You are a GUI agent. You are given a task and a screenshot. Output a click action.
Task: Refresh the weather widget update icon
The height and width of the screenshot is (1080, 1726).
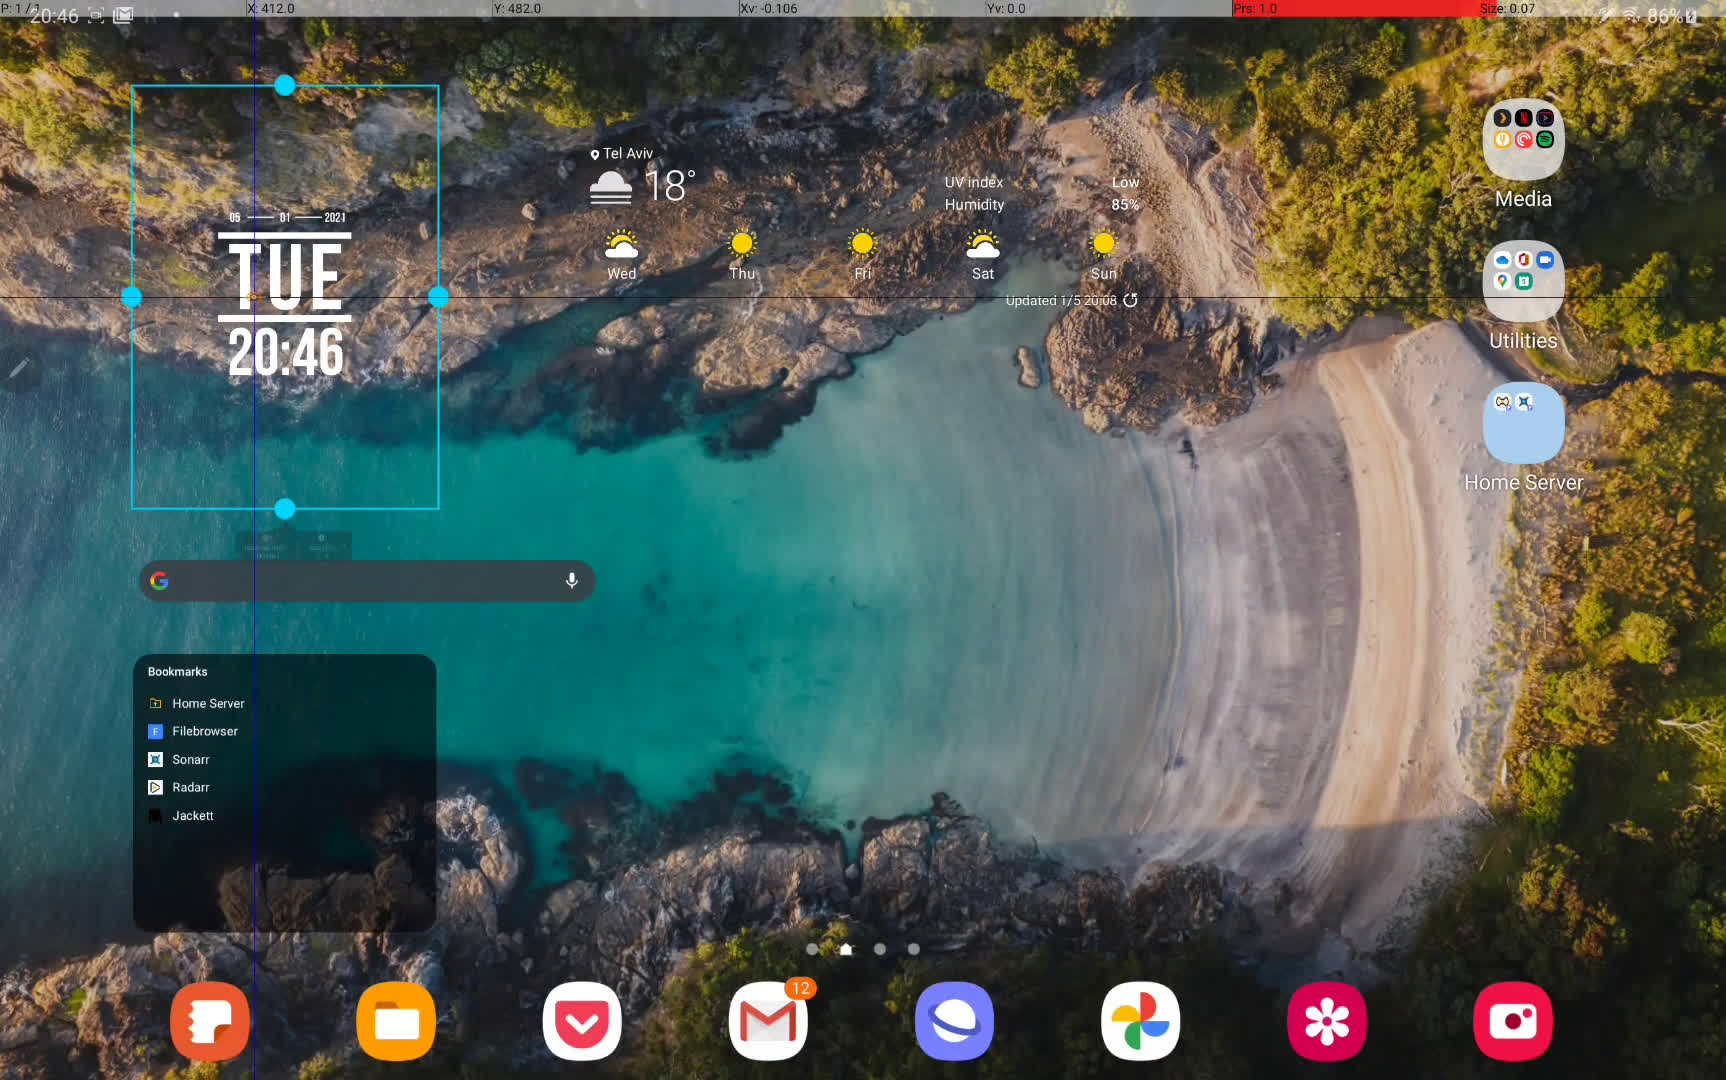point(1130,300)
